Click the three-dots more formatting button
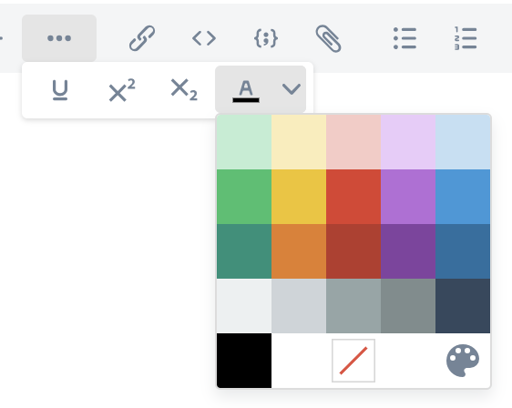The image size is (512, 408). pyautogui.click(x=59, y=38)
